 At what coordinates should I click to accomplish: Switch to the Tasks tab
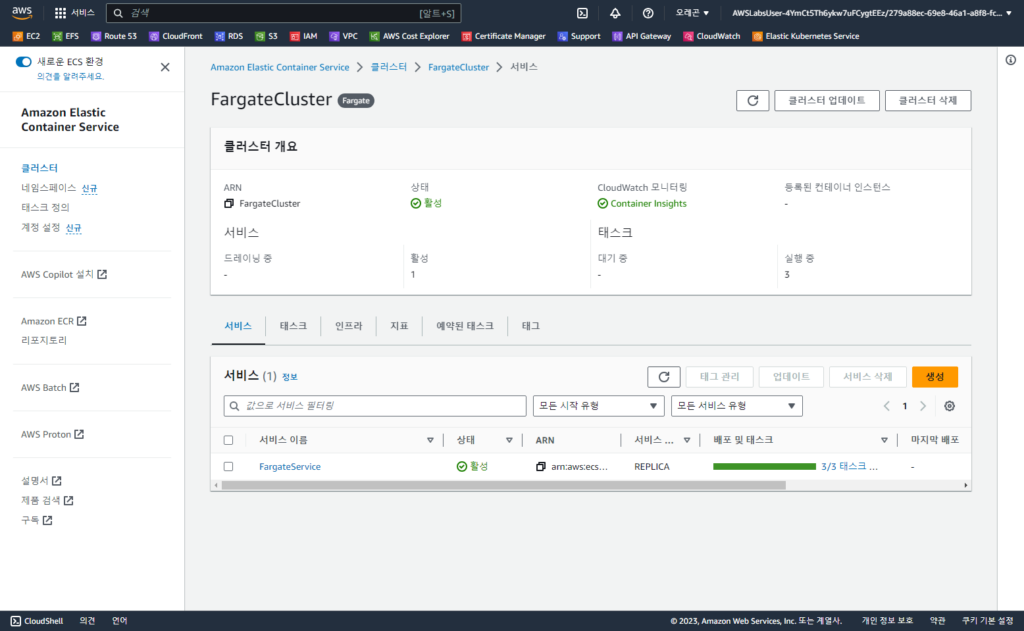(293, 326)
